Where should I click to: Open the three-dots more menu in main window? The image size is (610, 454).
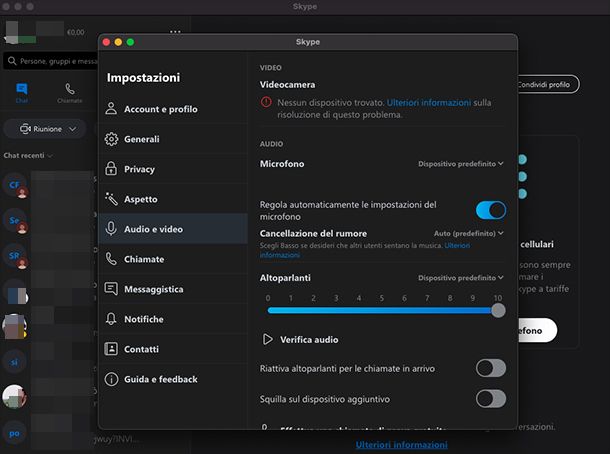[175, 32]
